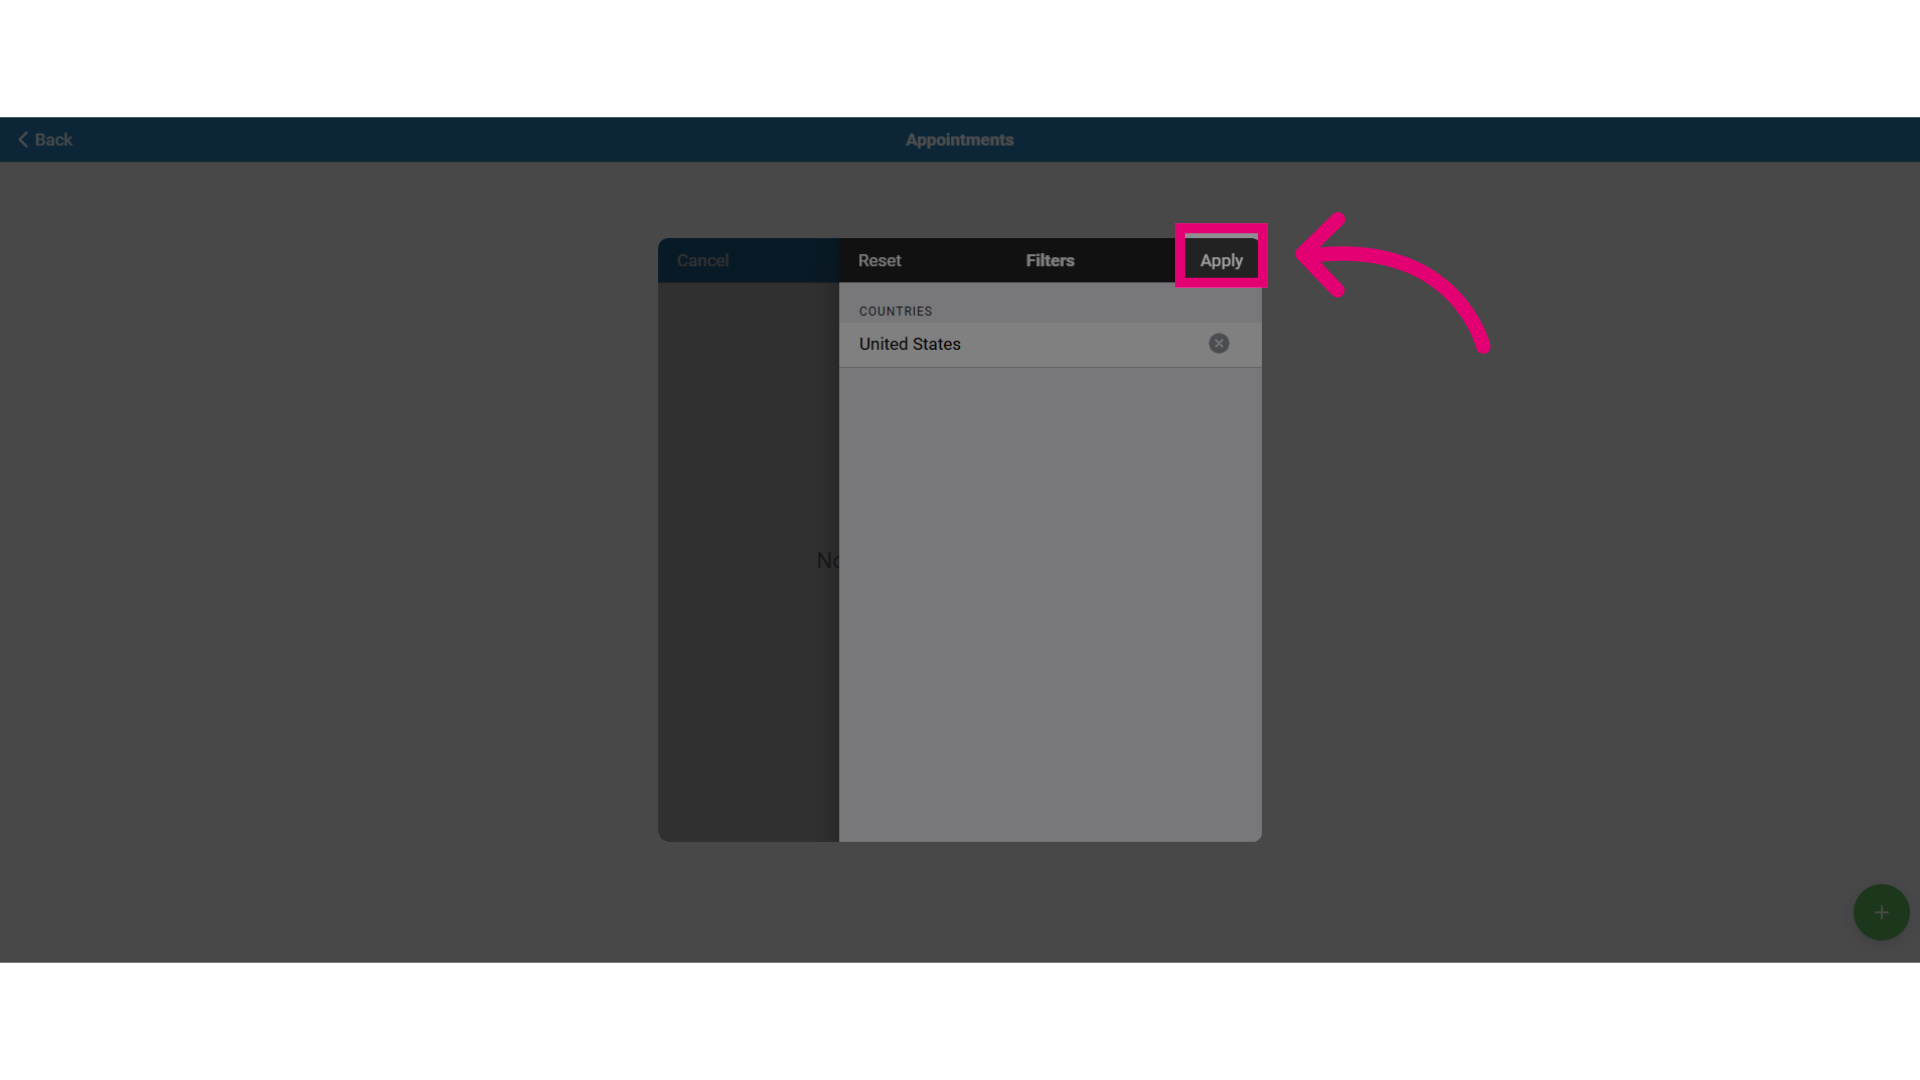Select the United States row

[x=1050, y=344]
